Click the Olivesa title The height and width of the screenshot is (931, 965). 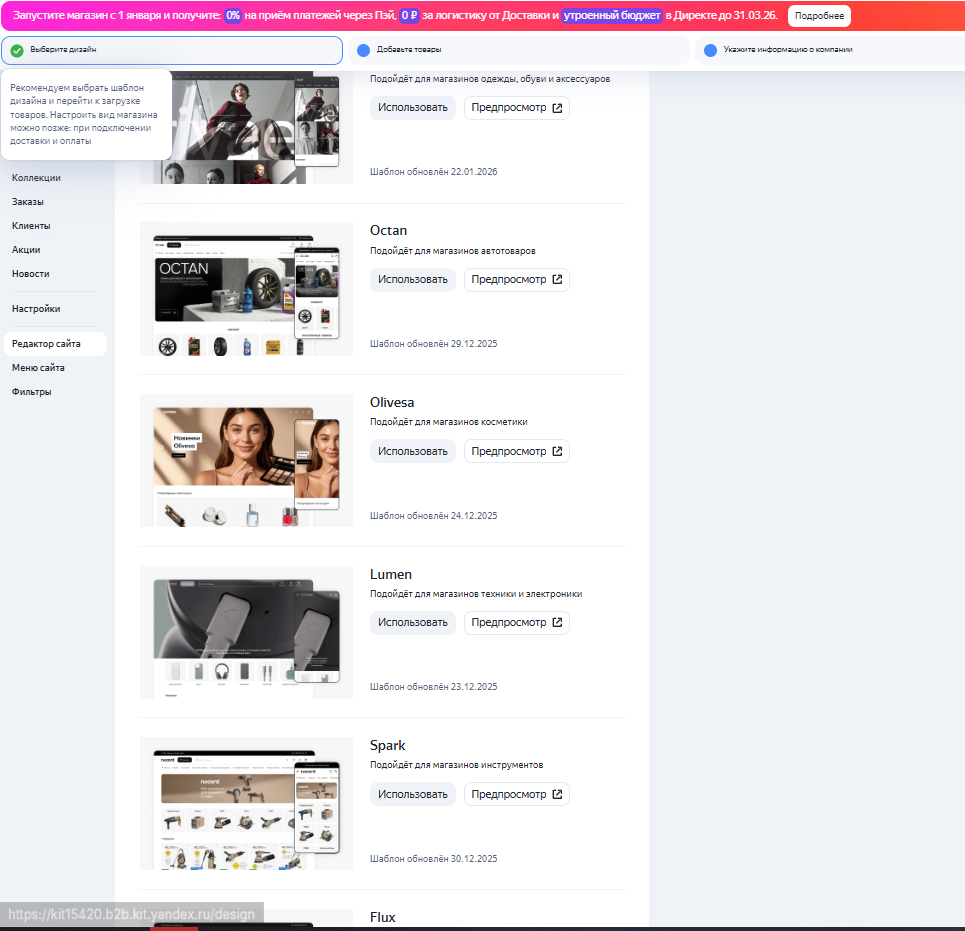tap(392, 402)
